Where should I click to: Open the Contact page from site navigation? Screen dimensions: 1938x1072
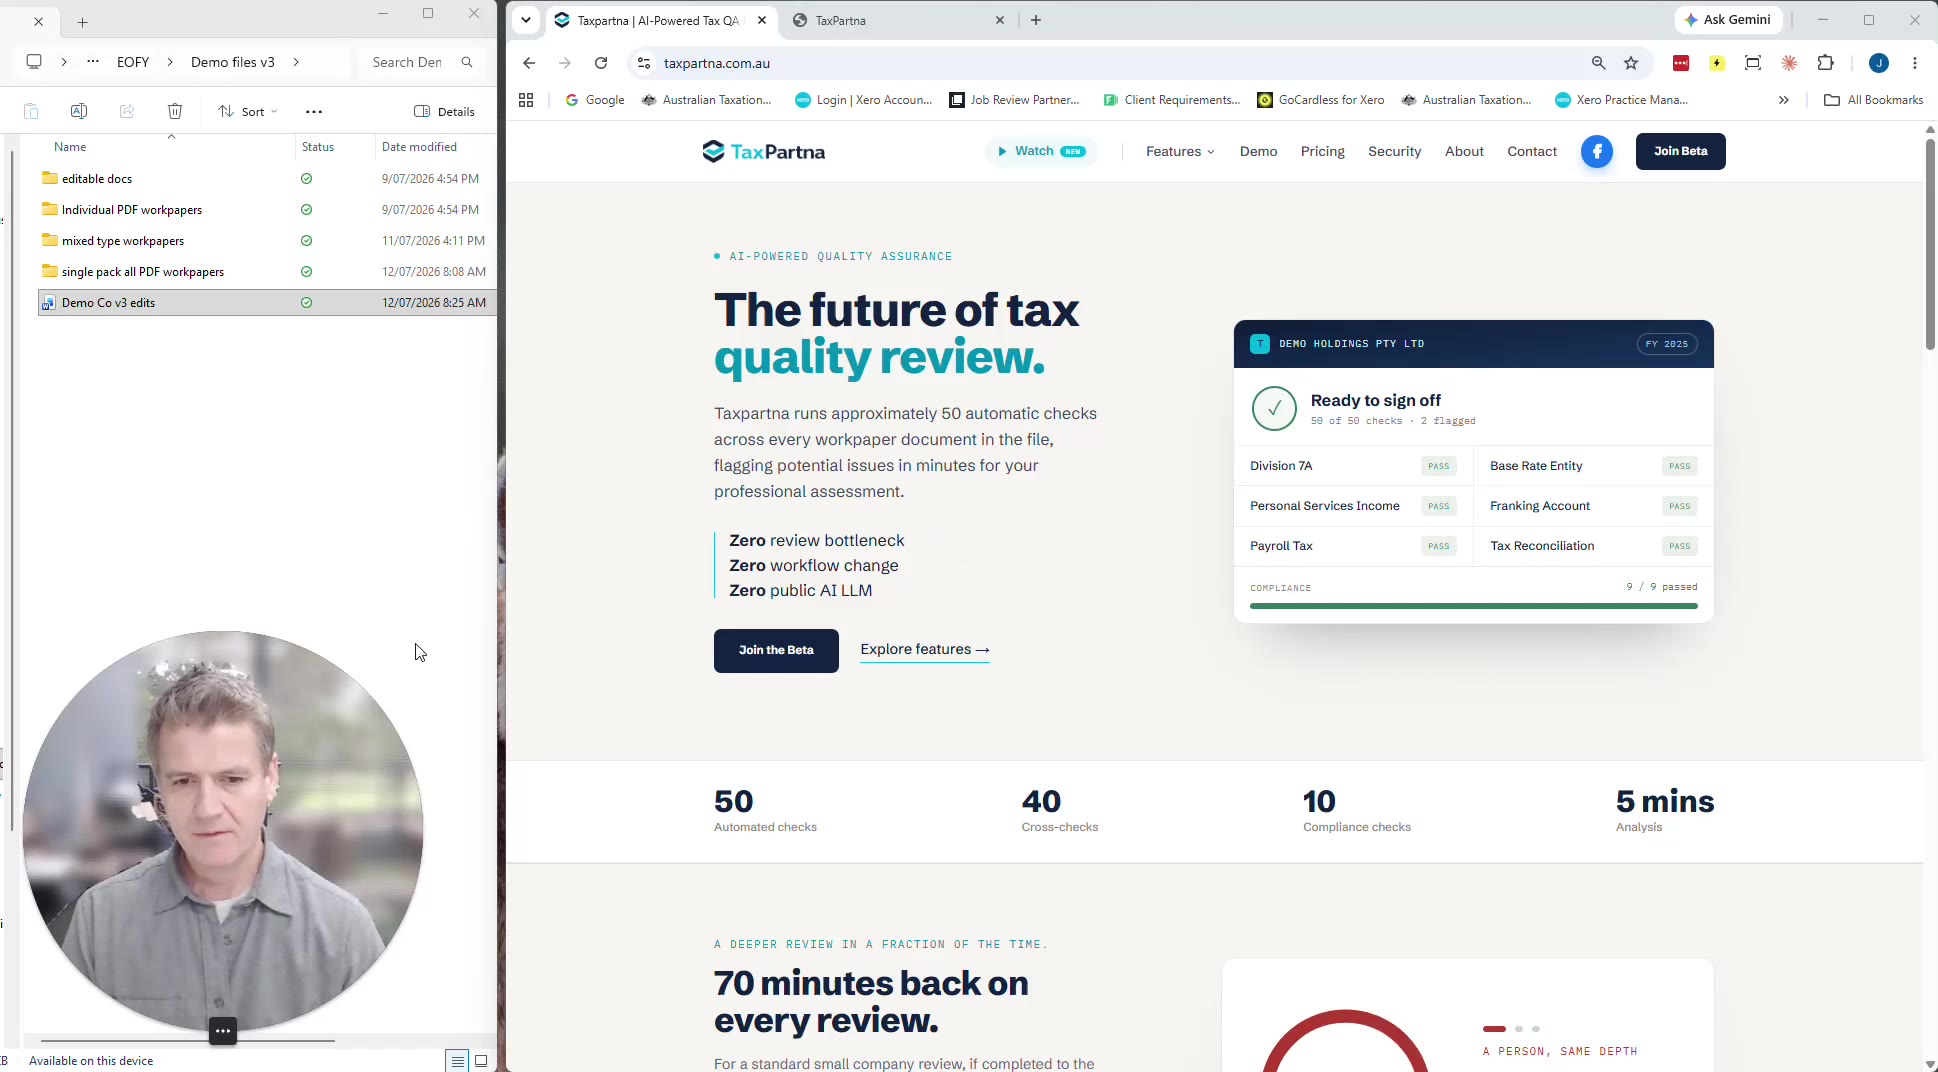[1532, 151]
